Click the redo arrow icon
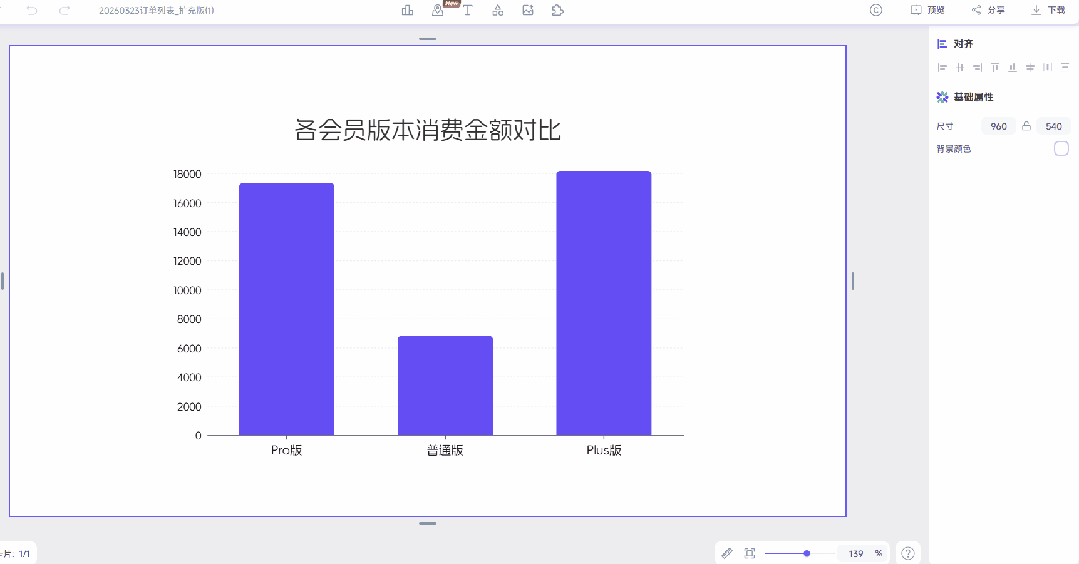The image size is (1079, 564). [x=64, y=10]
